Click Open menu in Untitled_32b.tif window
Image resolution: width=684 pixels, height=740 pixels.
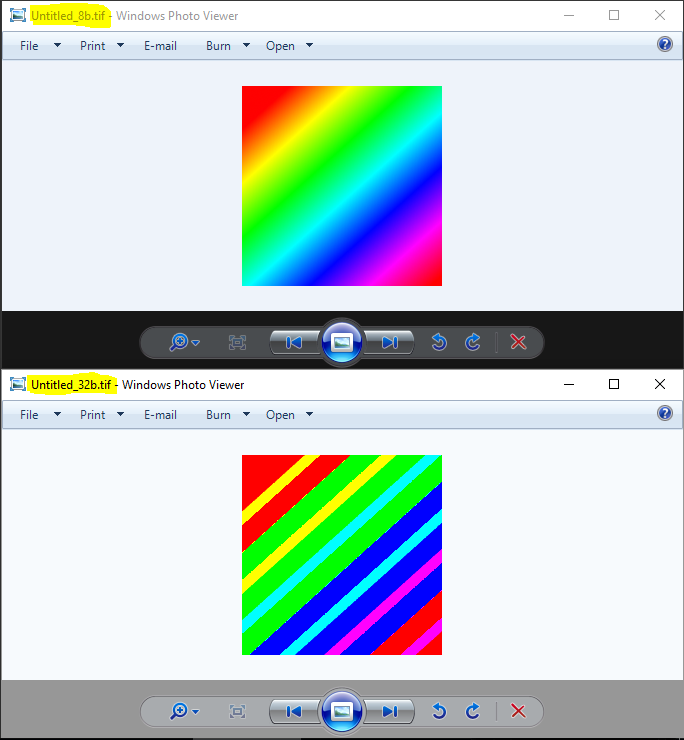pyautogui.click(x=280, y=415)
